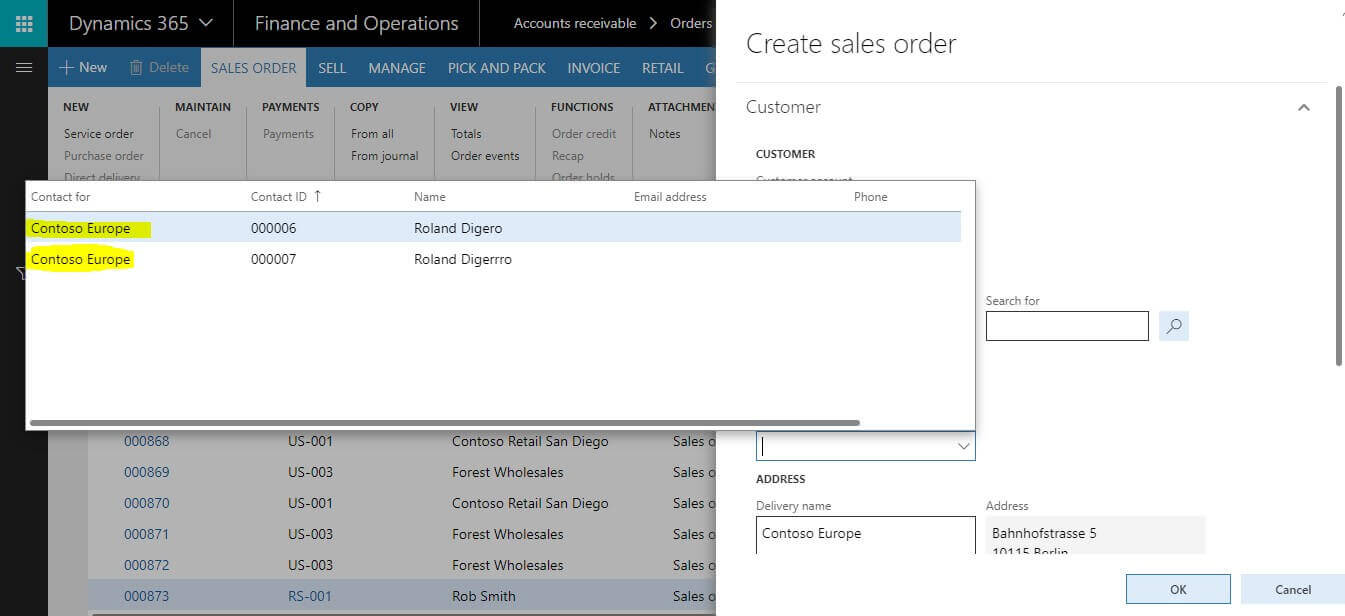
Task: Click Recap under FUNCTIONS
Action: point(567,156)
